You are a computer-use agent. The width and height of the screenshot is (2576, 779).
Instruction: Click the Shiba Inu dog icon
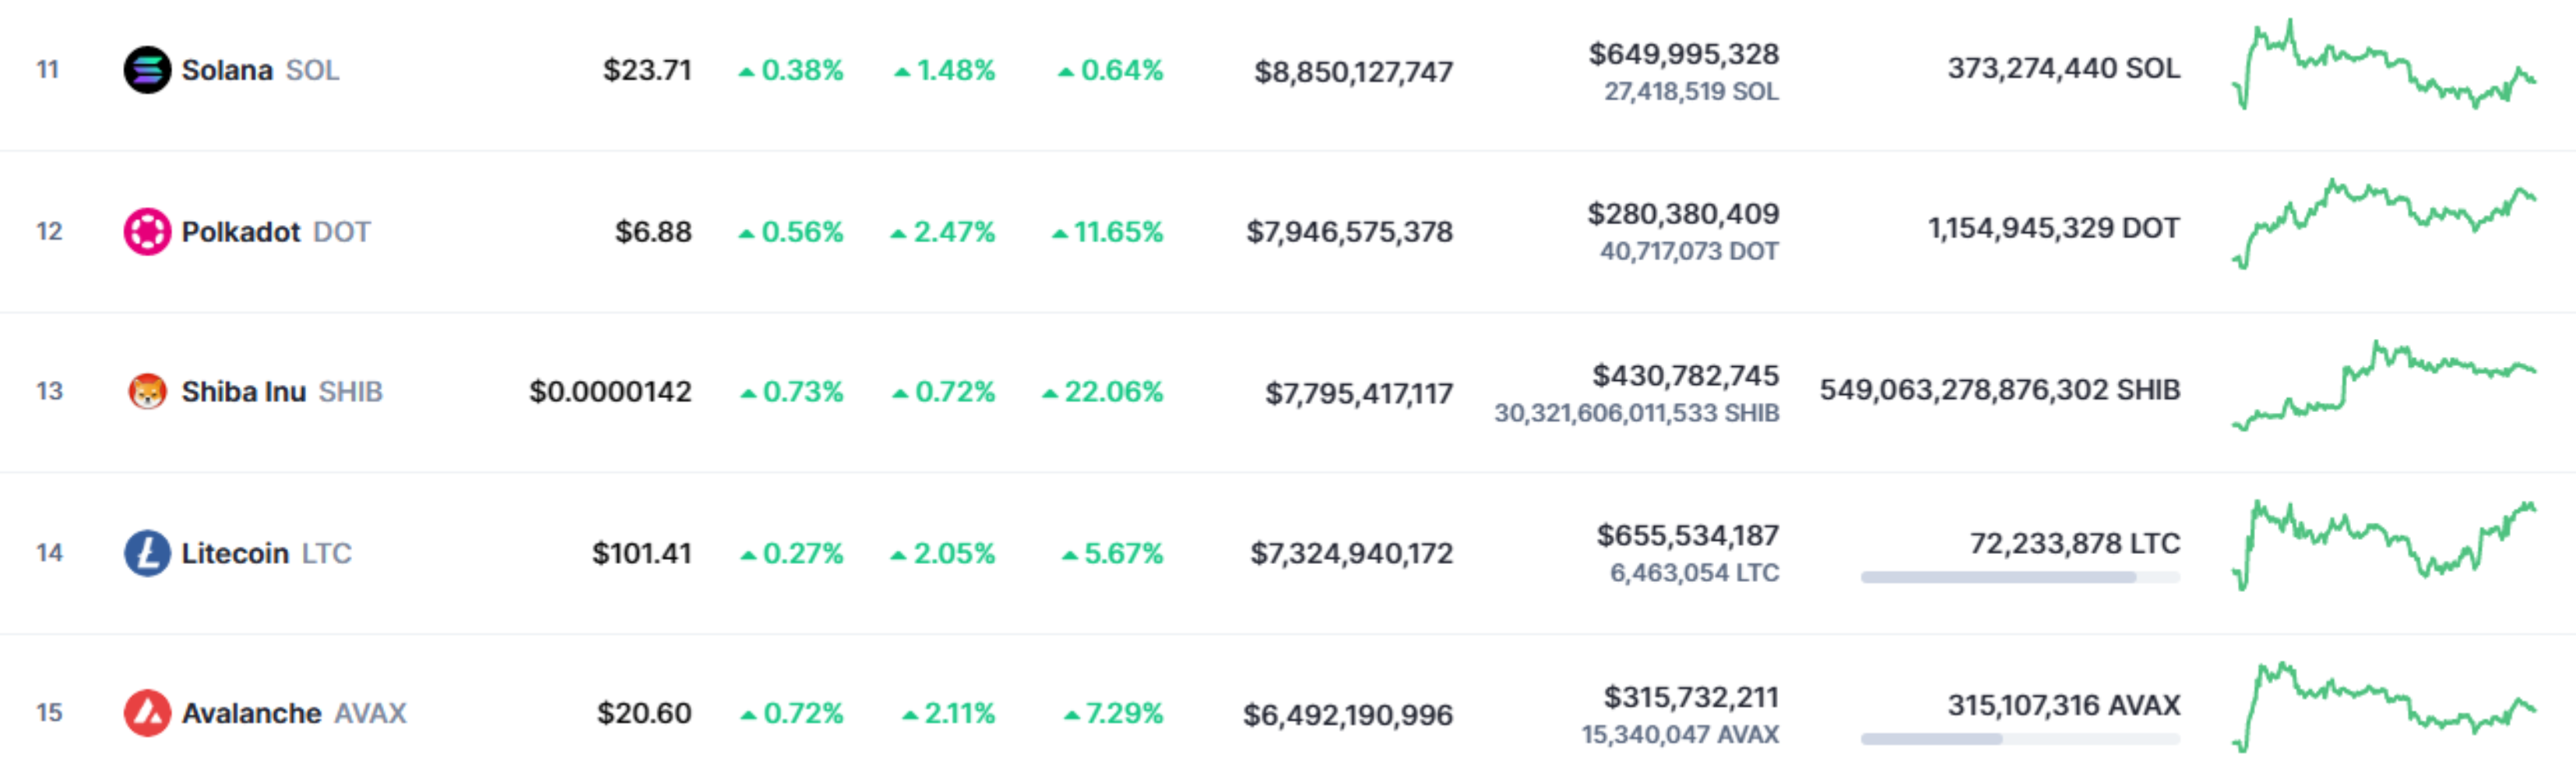(147, 391)
